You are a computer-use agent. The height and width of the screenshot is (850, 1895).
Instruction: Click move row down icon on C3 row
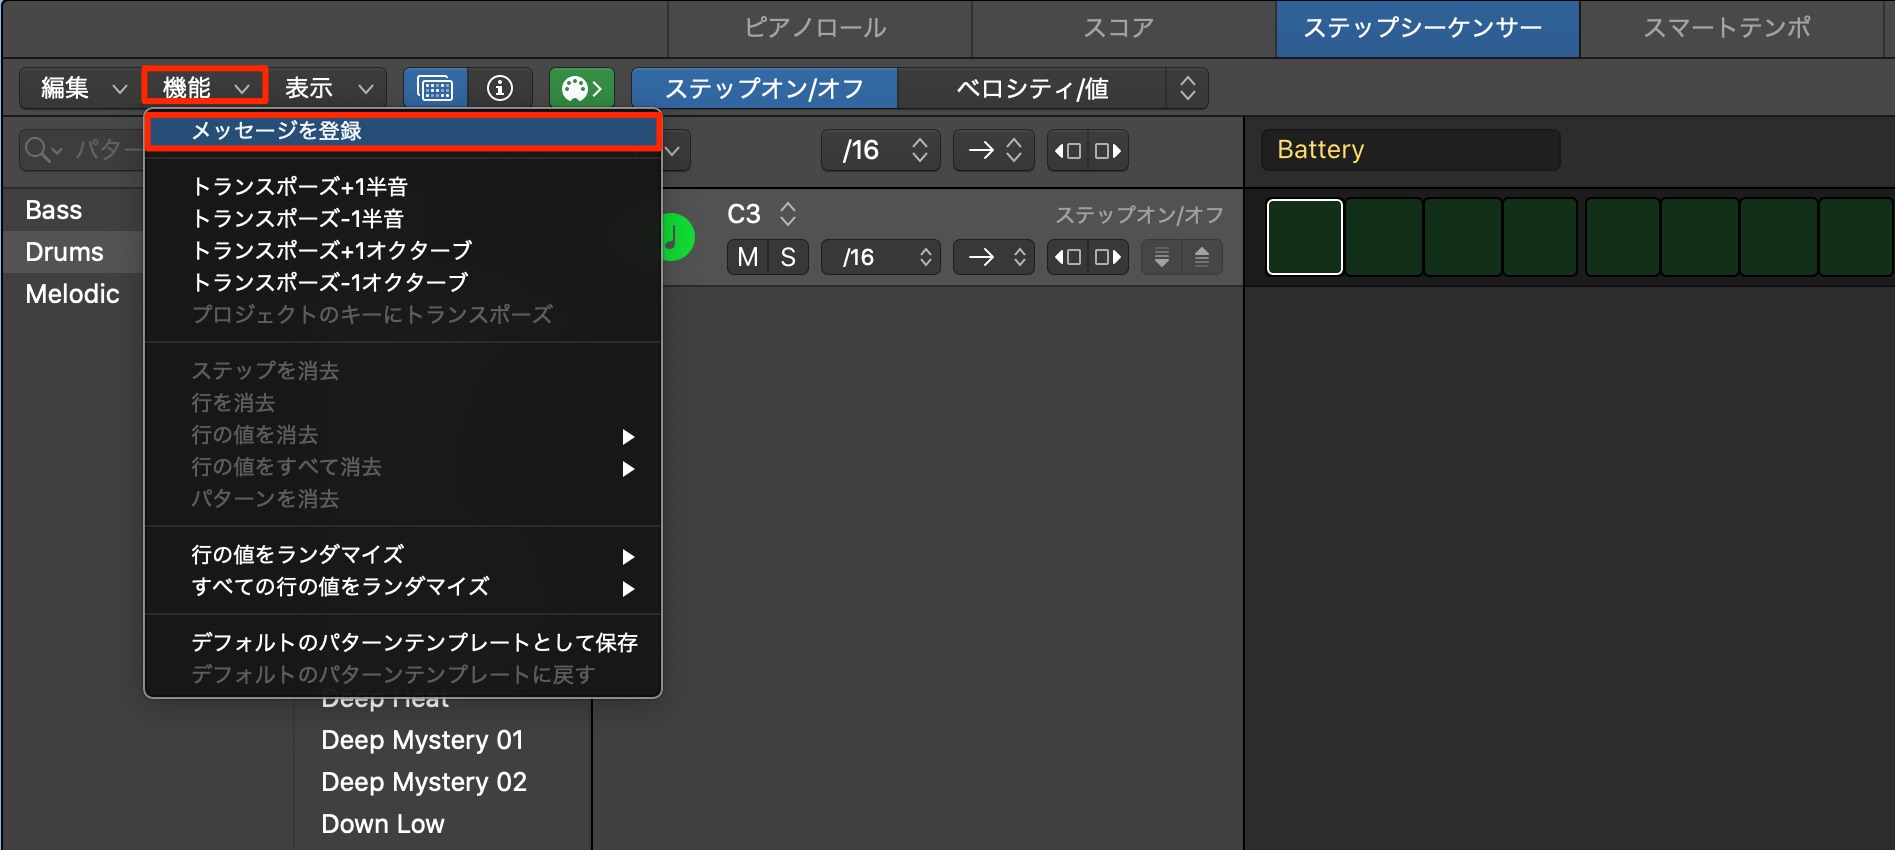pos(1162,257)
